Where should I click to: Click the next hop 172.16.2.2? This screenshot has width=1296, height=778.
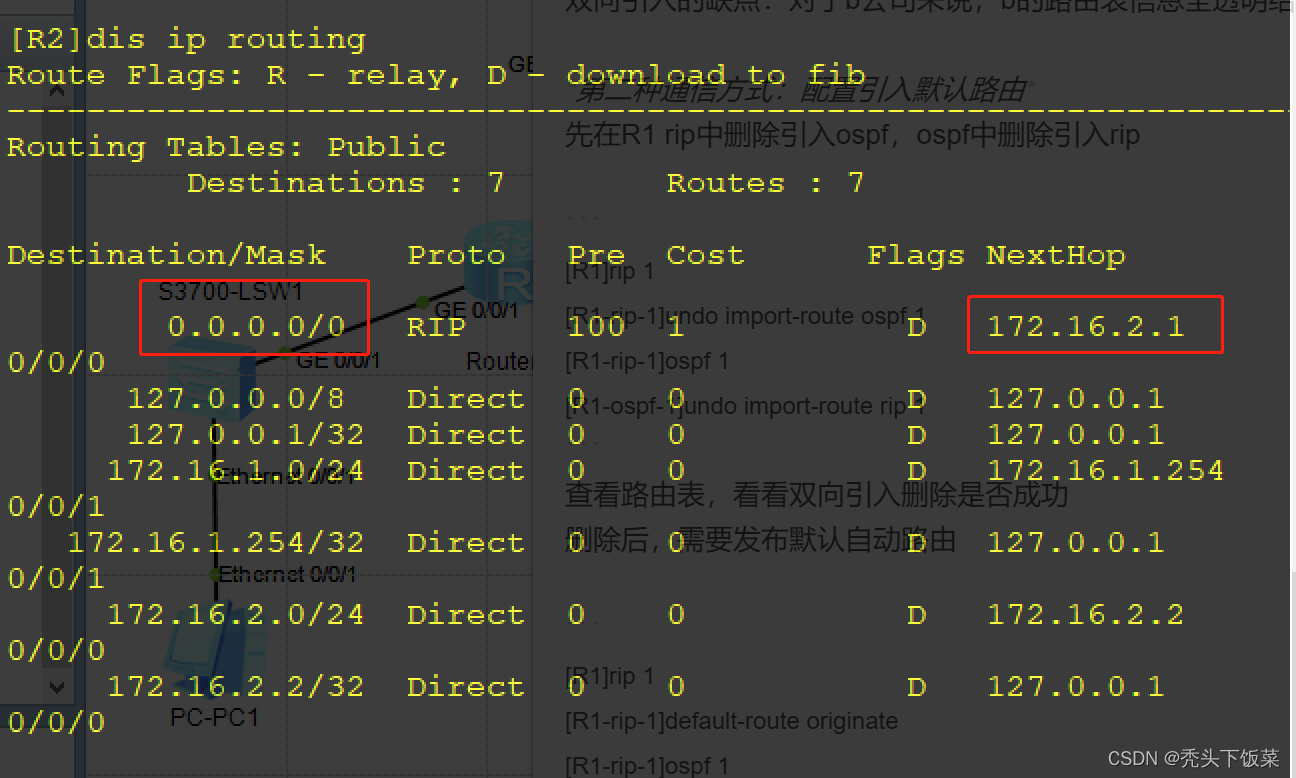(x=1086, y=615)
